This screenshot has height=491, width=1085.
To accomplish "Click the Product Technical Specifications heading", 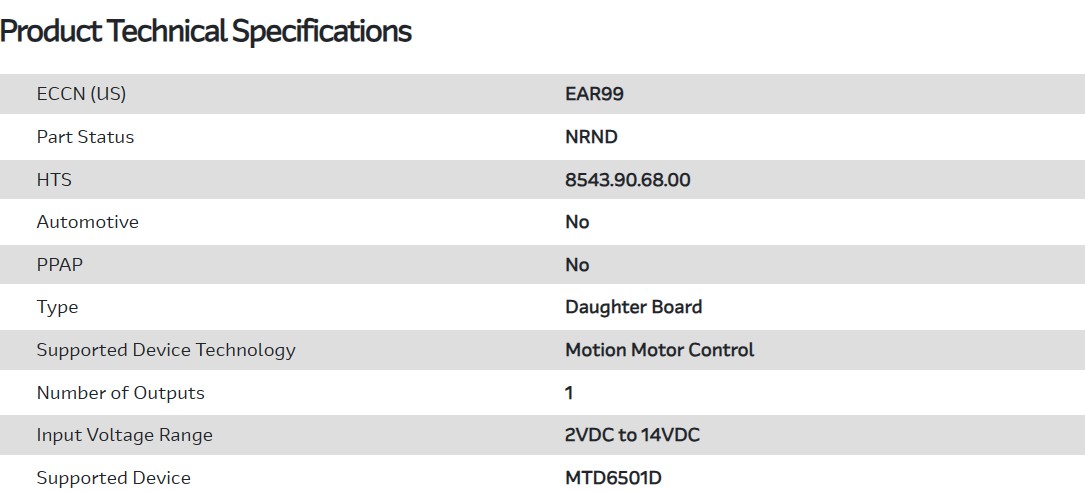I will tap(206, 31).
